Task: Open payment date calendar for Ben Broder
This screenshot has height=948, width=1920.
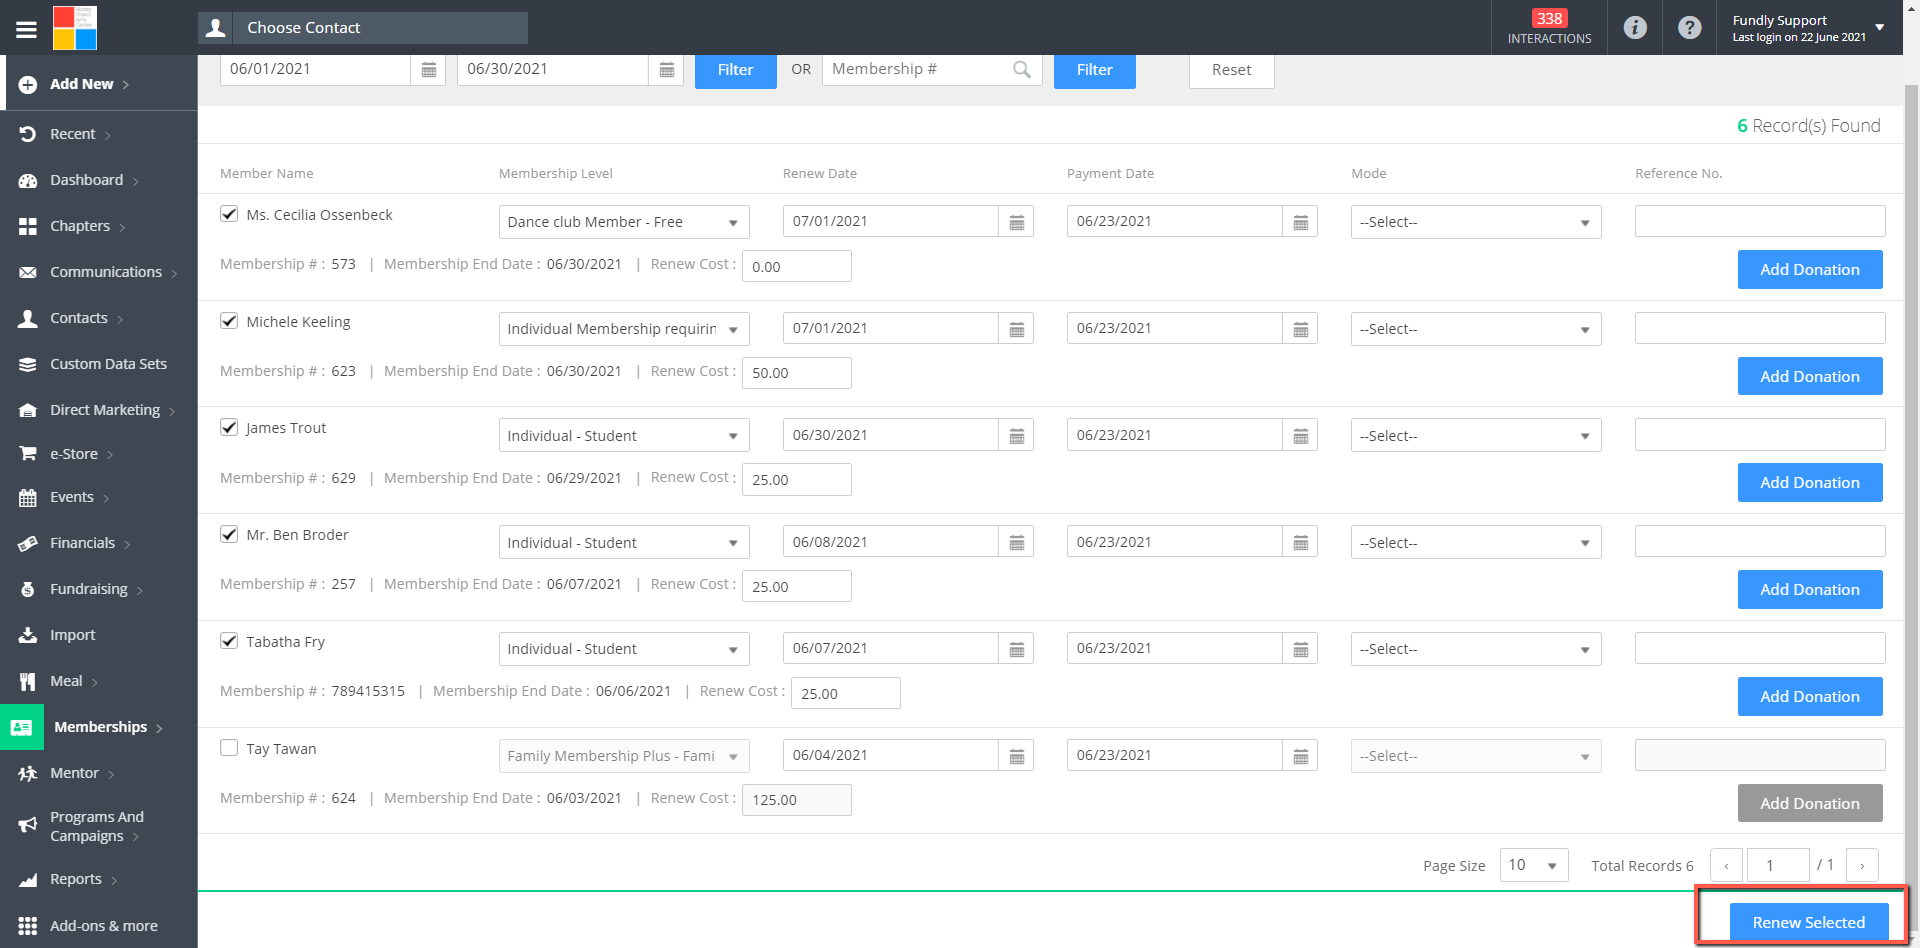Action: [x=1300, y=542]
